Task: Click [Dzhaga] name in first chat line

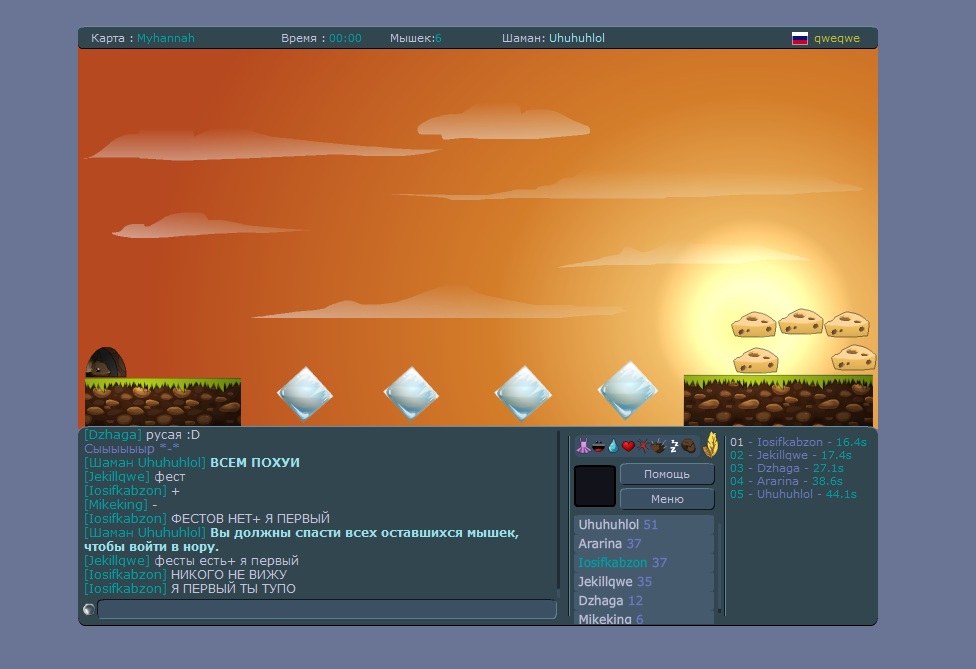Action: [113, 434]
